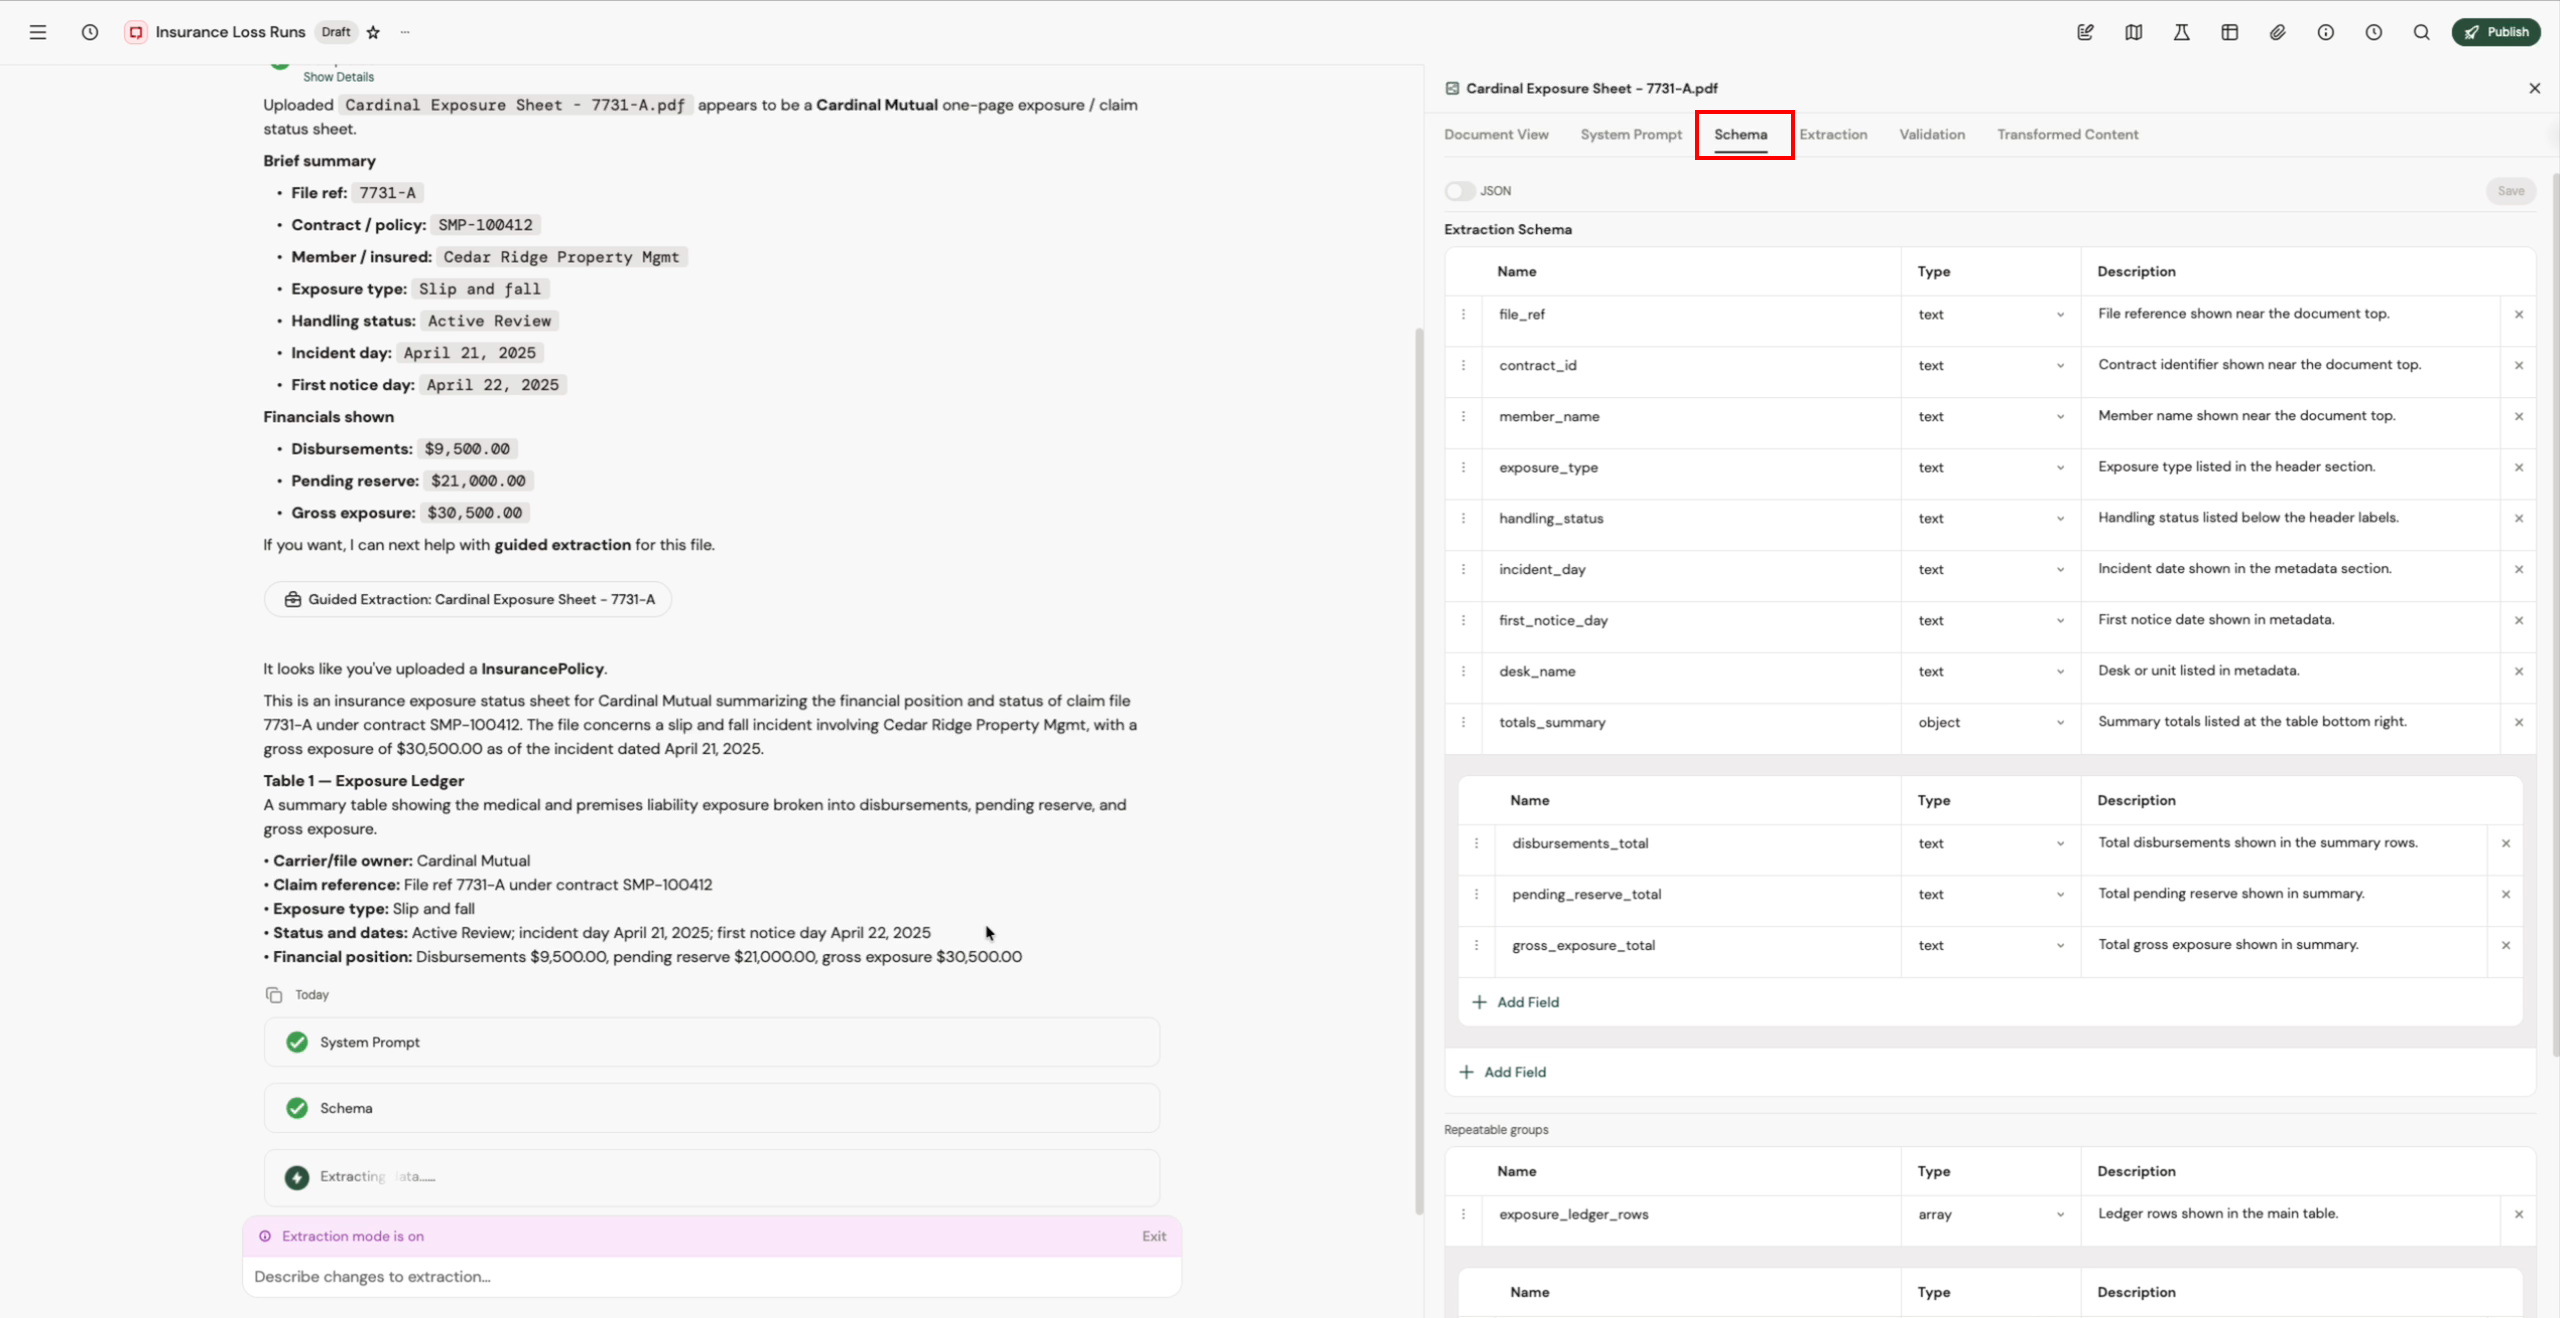
Task: Click the Describe changes to extraction input
Action: [x=711, y=1276]
